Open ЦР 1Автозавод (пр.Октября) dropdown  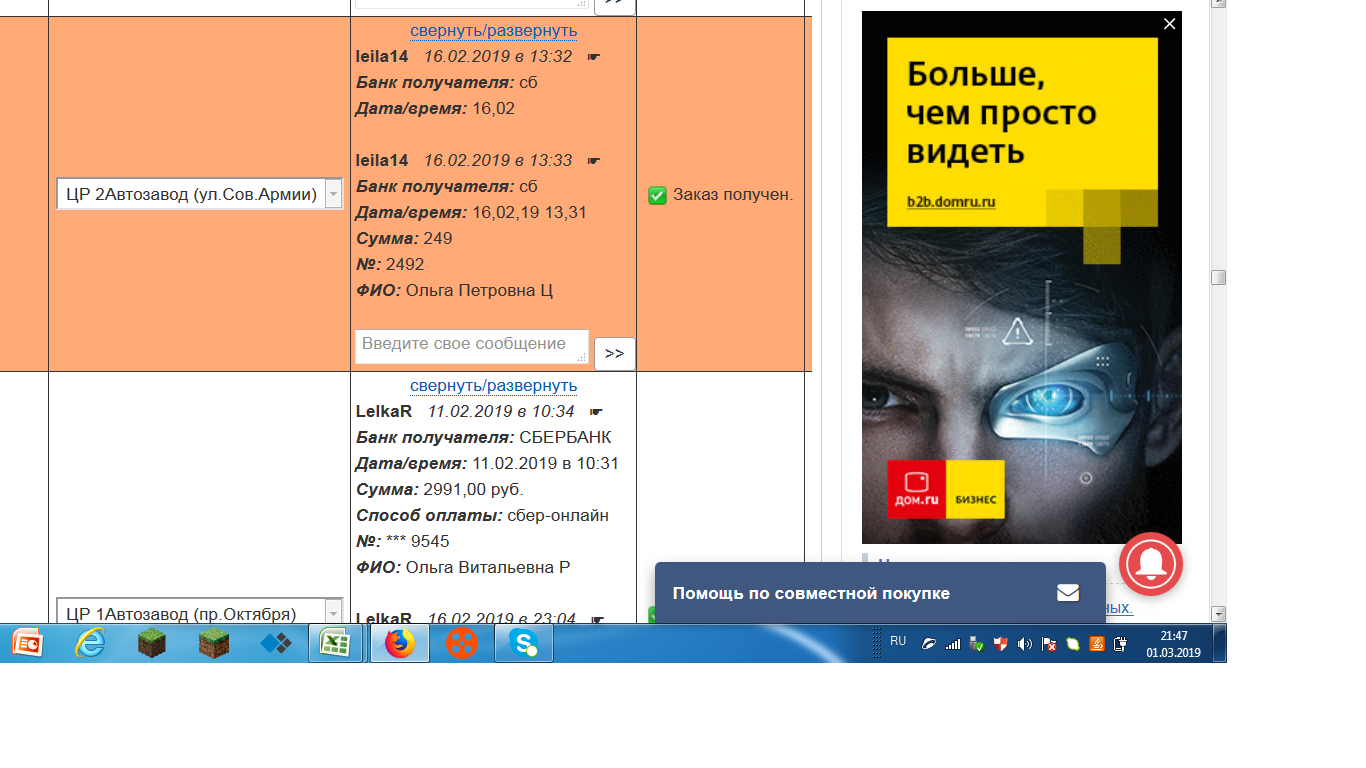[200, 612]
